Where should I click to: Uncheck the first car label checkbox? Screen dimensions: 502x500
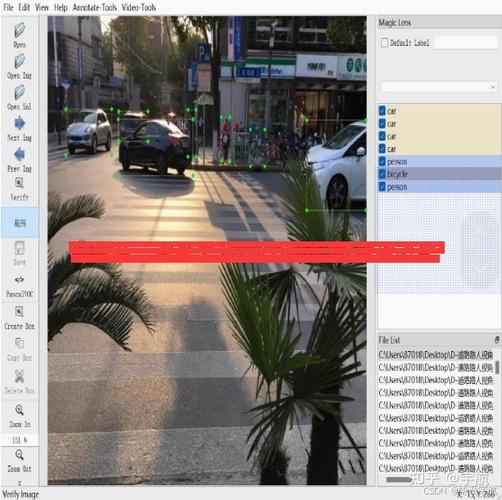(x=382, y=111)
